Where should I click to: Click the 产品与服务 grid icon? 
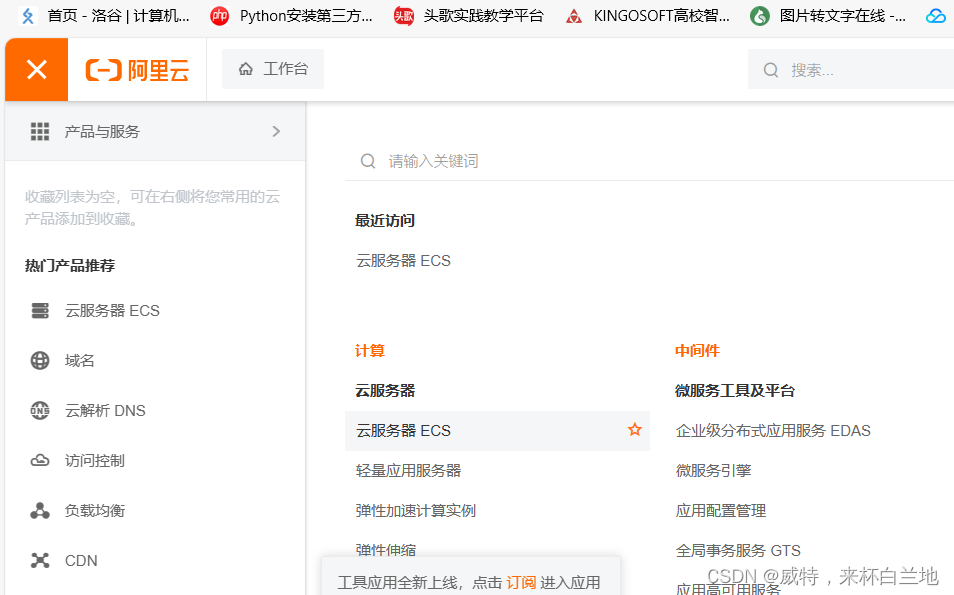click(x=40, y=131)
